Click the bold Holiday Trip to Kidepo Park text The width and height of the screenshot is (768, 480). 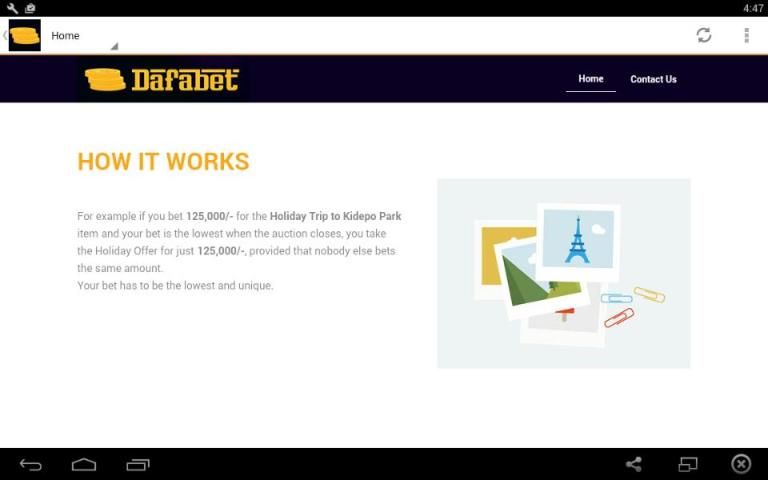[x=335, y=216]
